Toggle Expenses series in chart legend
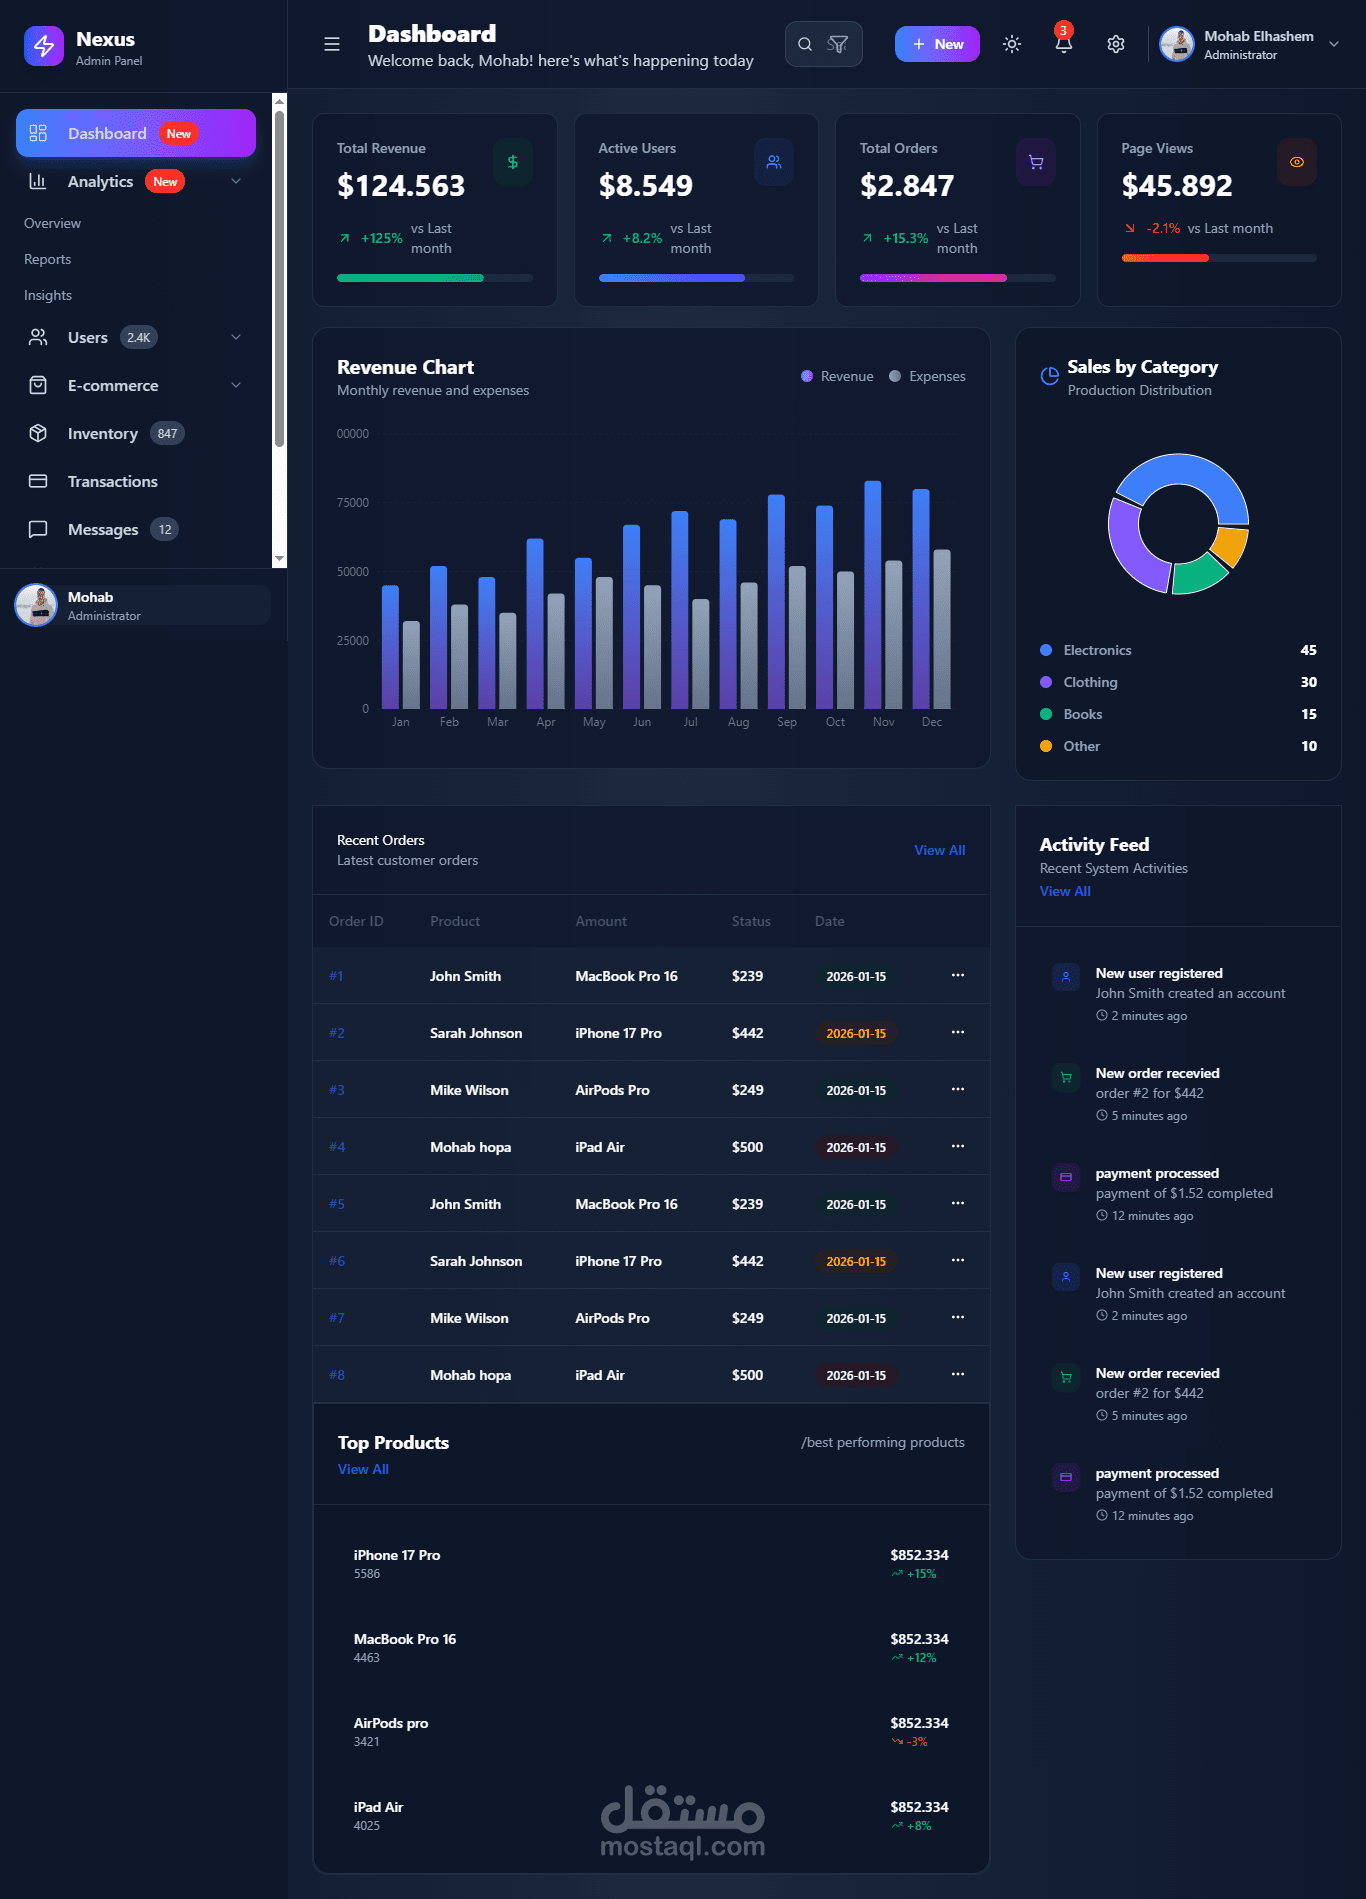Image resolution: width=1366 pixels, height=1899 pixels. coord(927,376)
